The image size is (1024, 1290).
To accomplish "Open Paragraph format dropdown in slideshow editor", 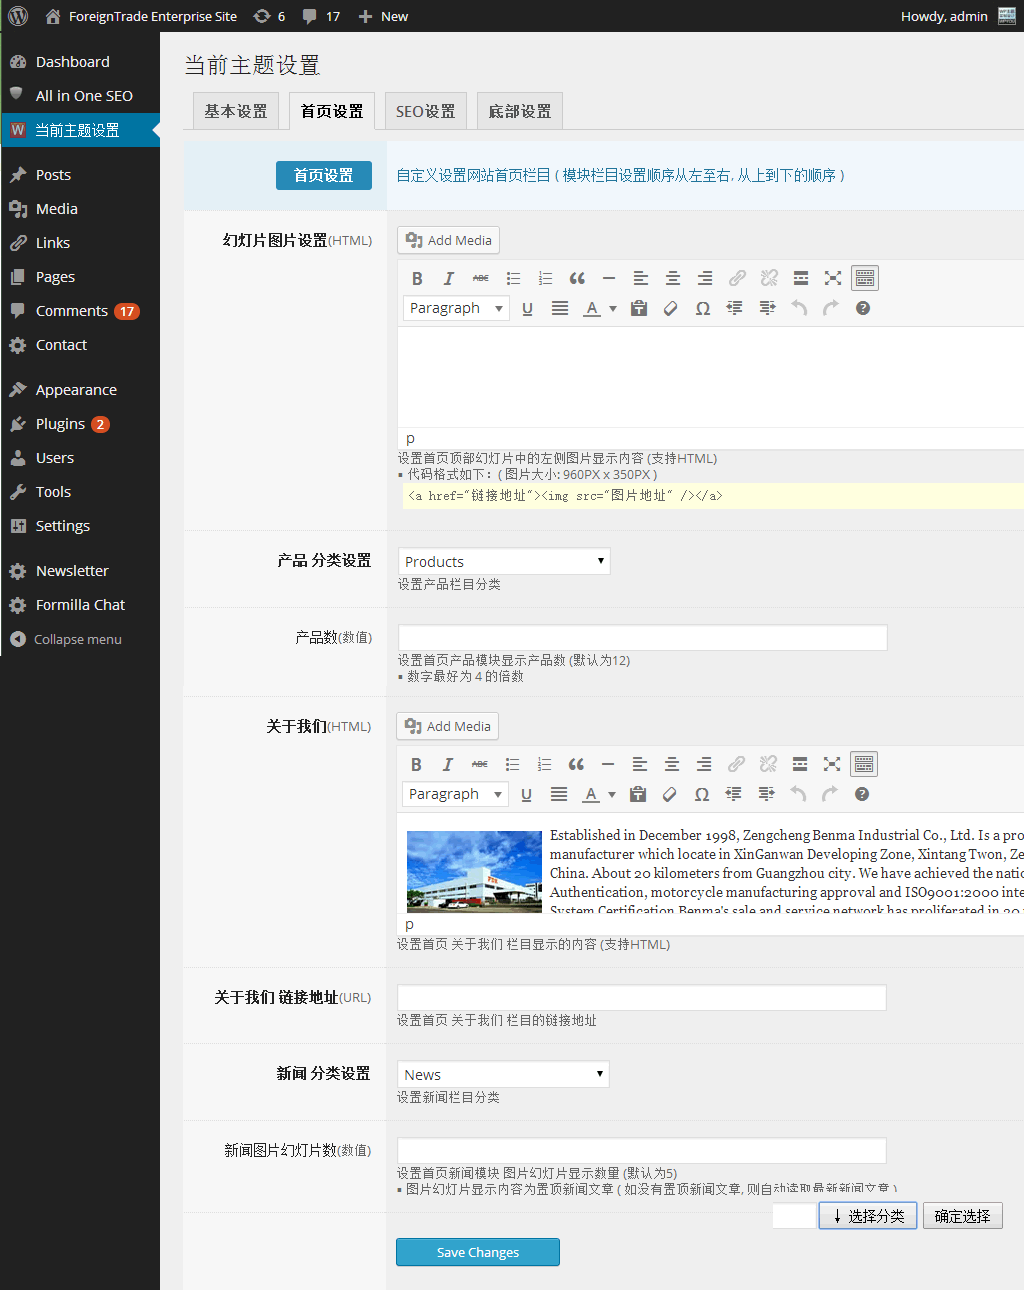I will 456,308.
